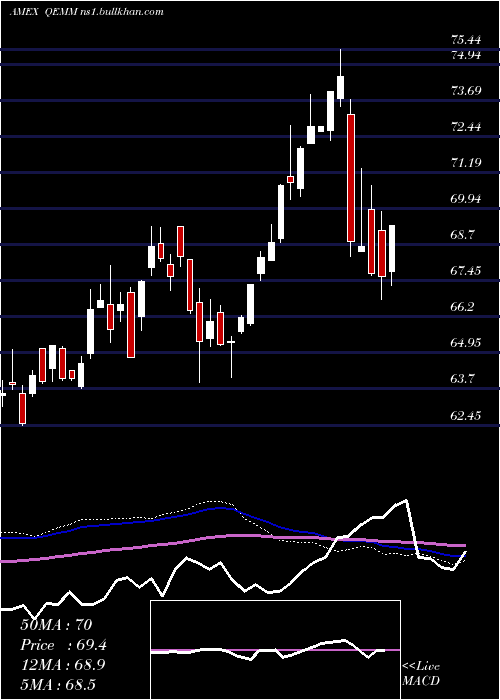
Task: Click the tallest red candlestick body
Action: [x=351, y=178]
